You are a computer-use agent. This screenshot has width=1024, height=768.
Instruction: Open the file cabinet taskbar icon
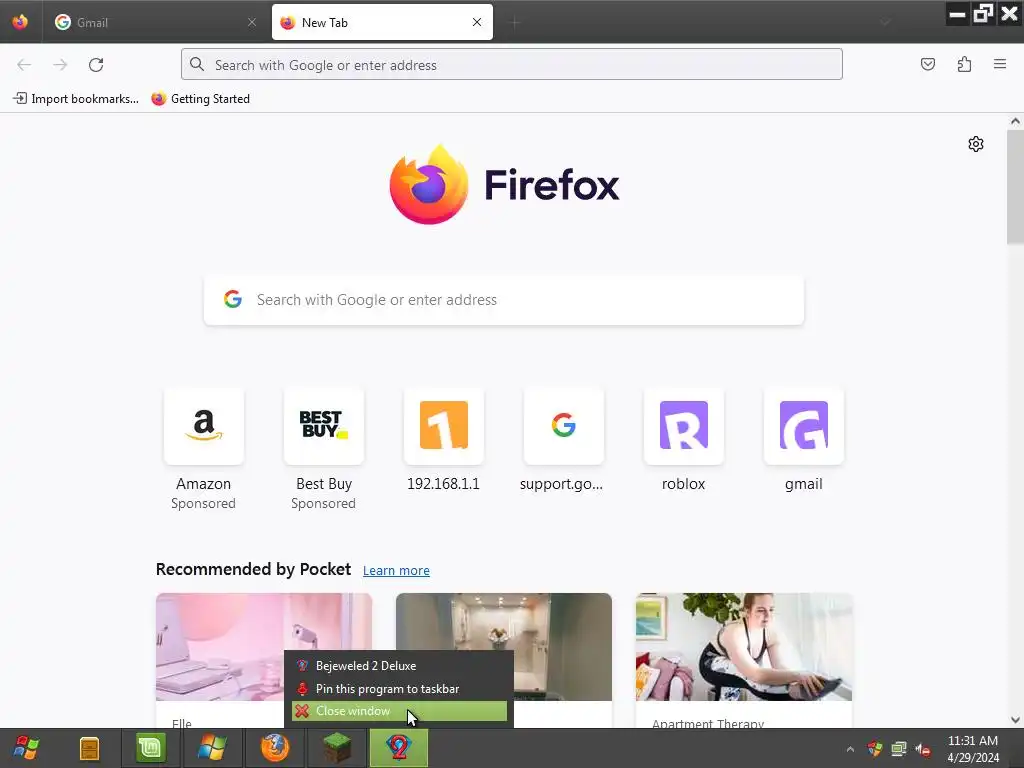pos(89,748)
